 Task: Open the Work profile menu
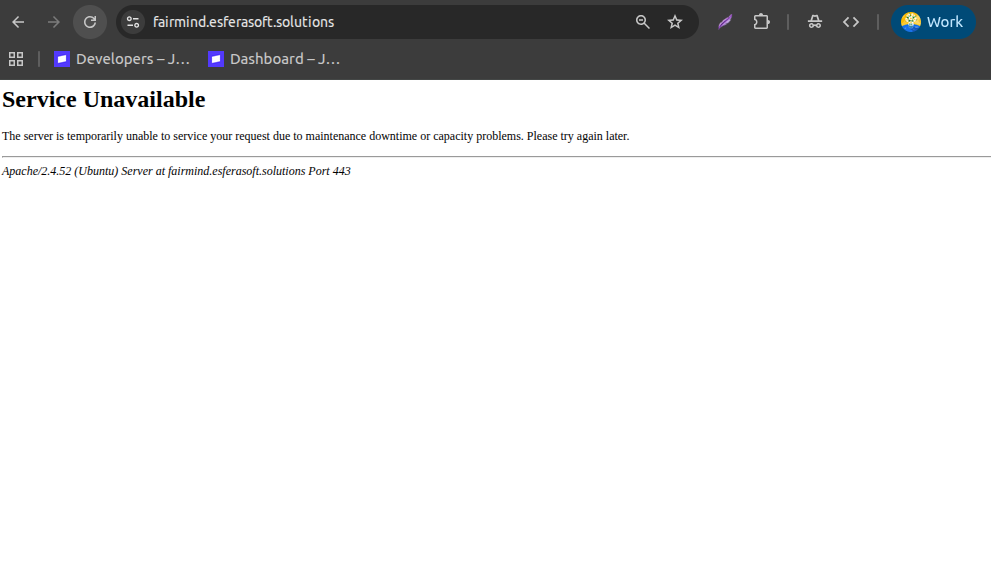point(932,22)
